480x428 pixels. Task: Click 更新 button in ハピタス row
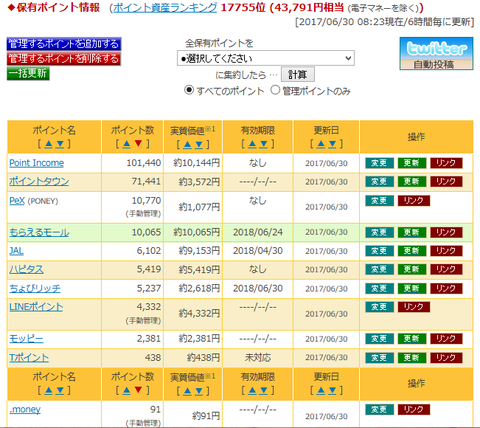click(412, 269)
